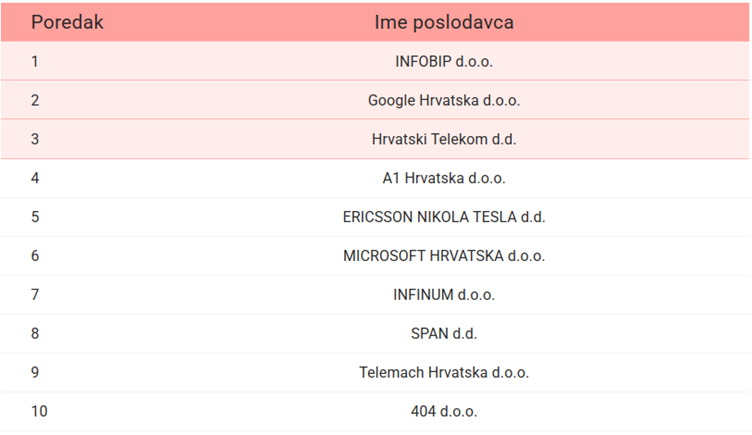Click rank number 5 cell
752x435 pixels.
pyautogui.click(x=35, y=217)
